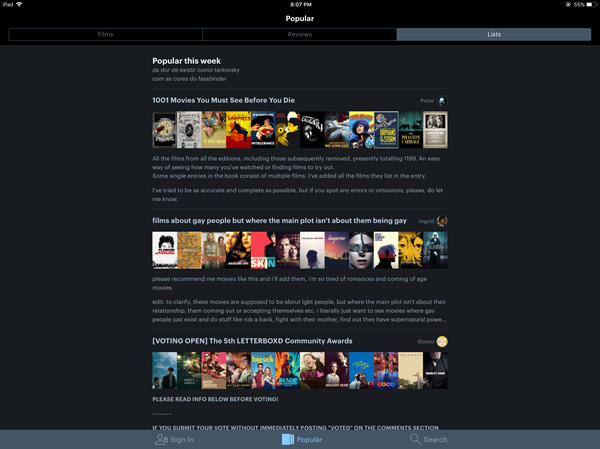600x449 pixels.
Task: Open Sign In in the bottom bar
Action: coord(174,439)
